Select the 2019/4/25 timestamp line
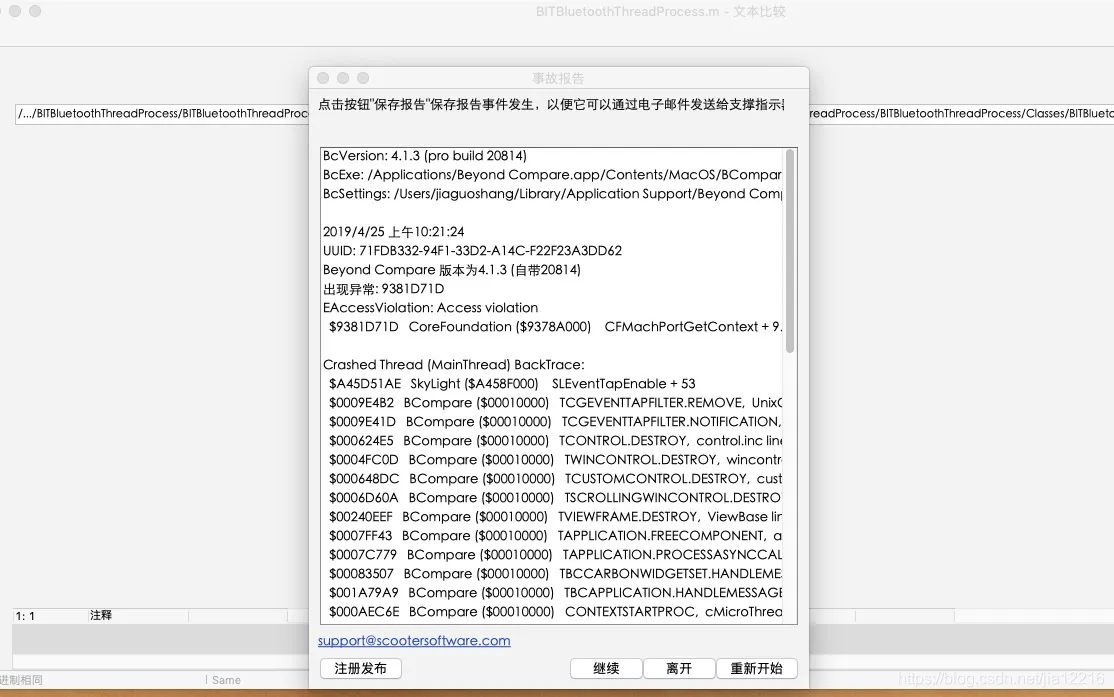Screen dimensions: 1114x697 [x=394, y=232]
